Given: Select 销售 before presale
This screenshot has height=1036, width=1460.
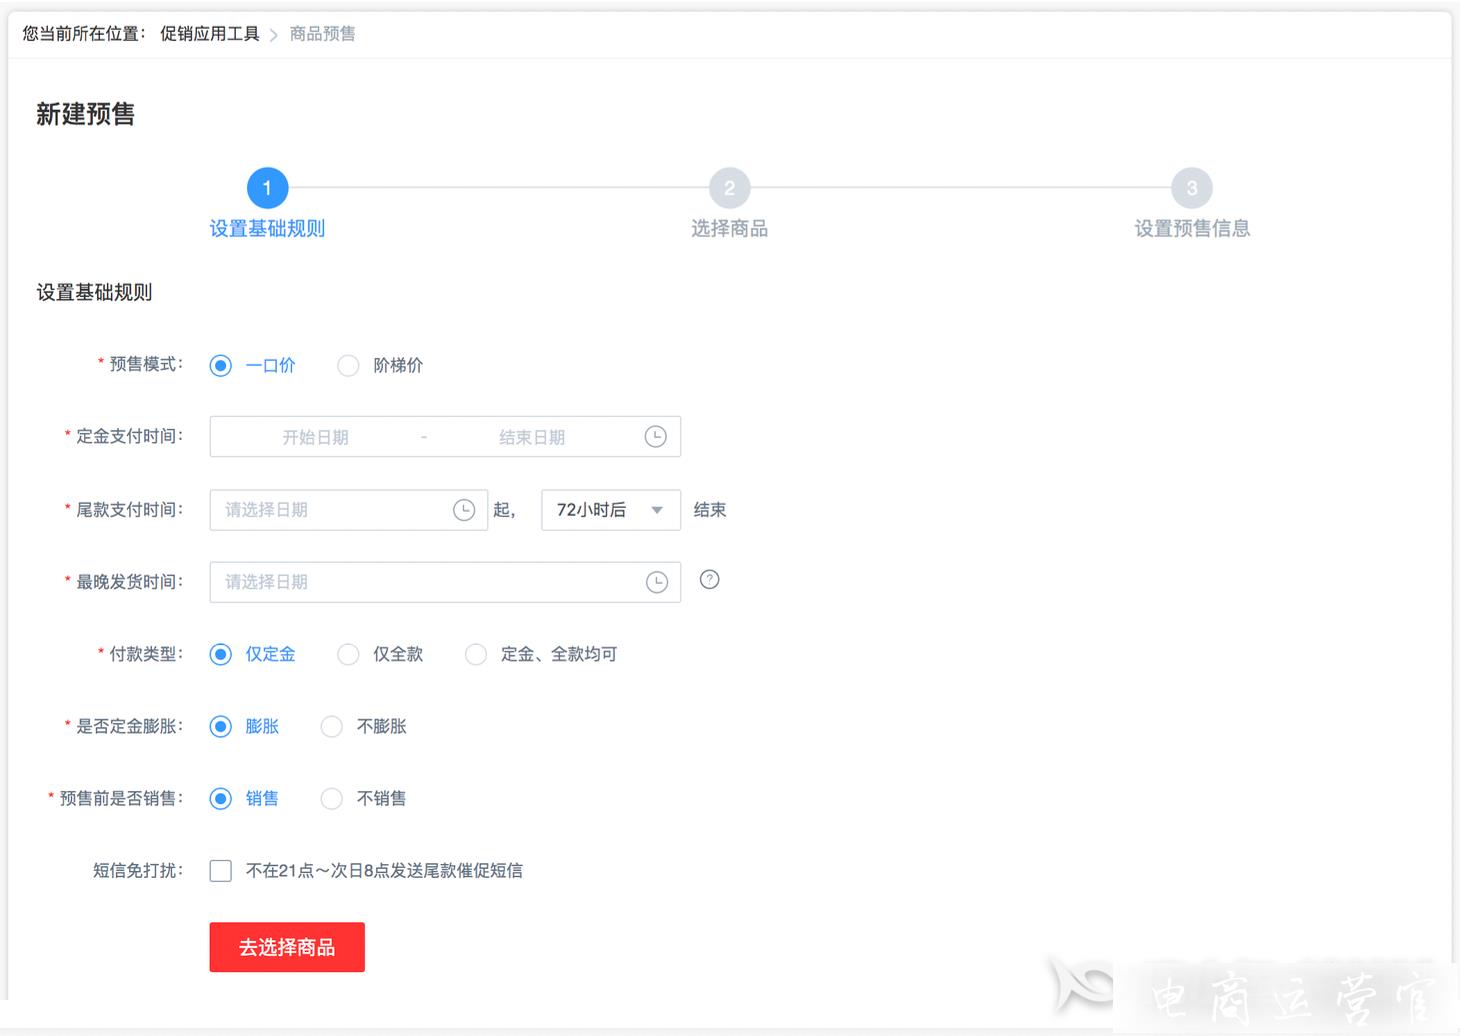Looking at the screenshot, I should 221,799.
